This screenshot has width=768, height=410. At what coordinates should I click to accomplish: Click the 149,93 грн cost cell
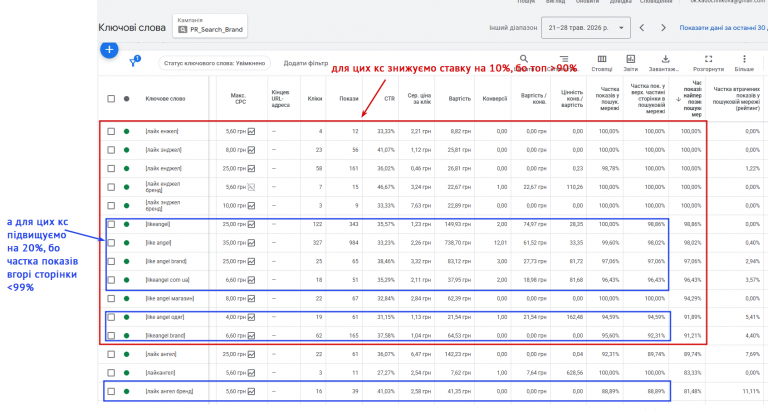(x=459, y=224)
